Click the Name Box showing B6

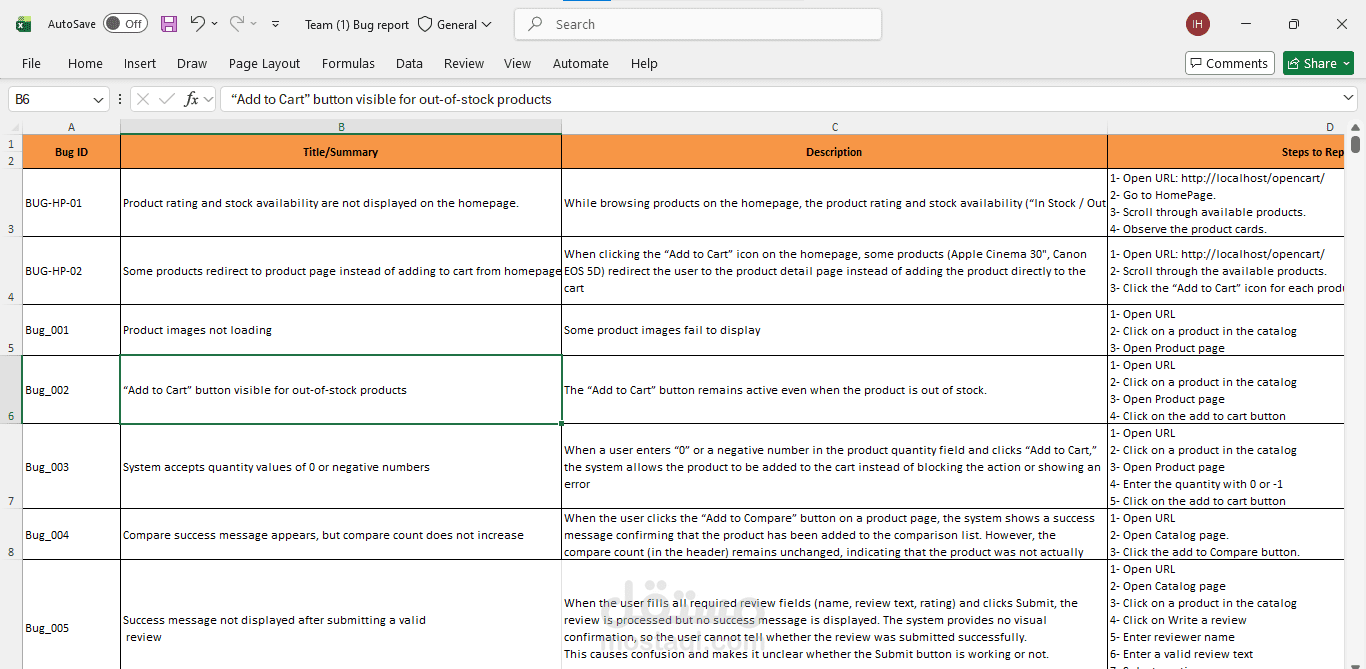click(50, 99)
